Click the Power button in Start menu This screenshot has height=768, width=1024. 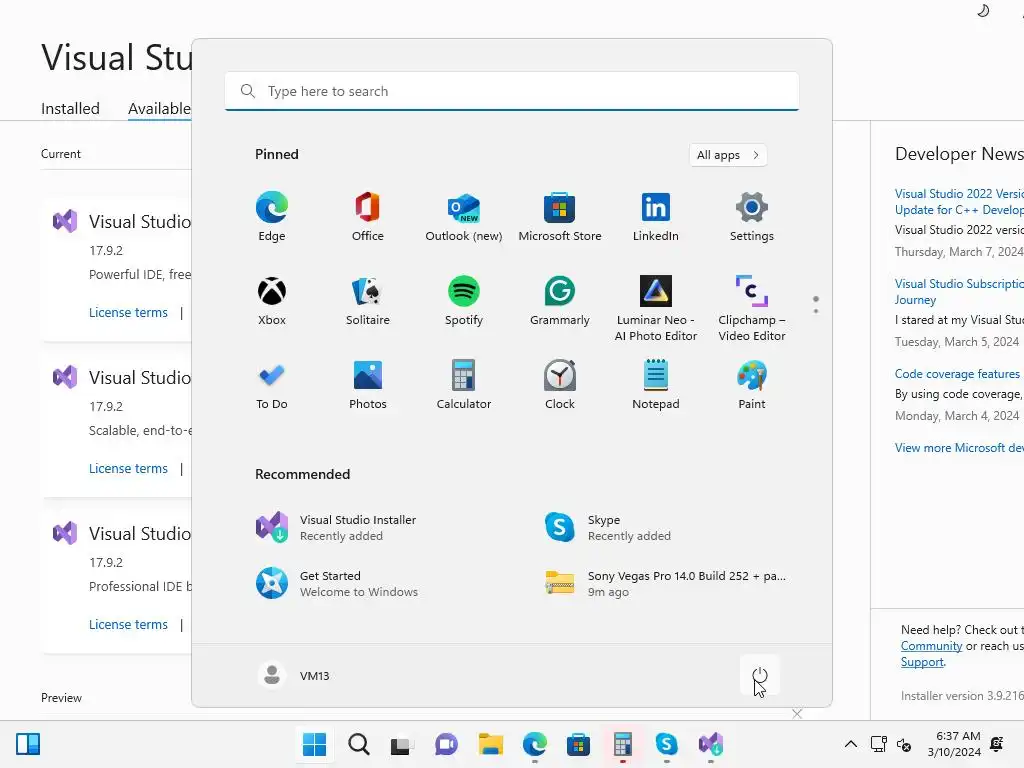tap(760, 675)
